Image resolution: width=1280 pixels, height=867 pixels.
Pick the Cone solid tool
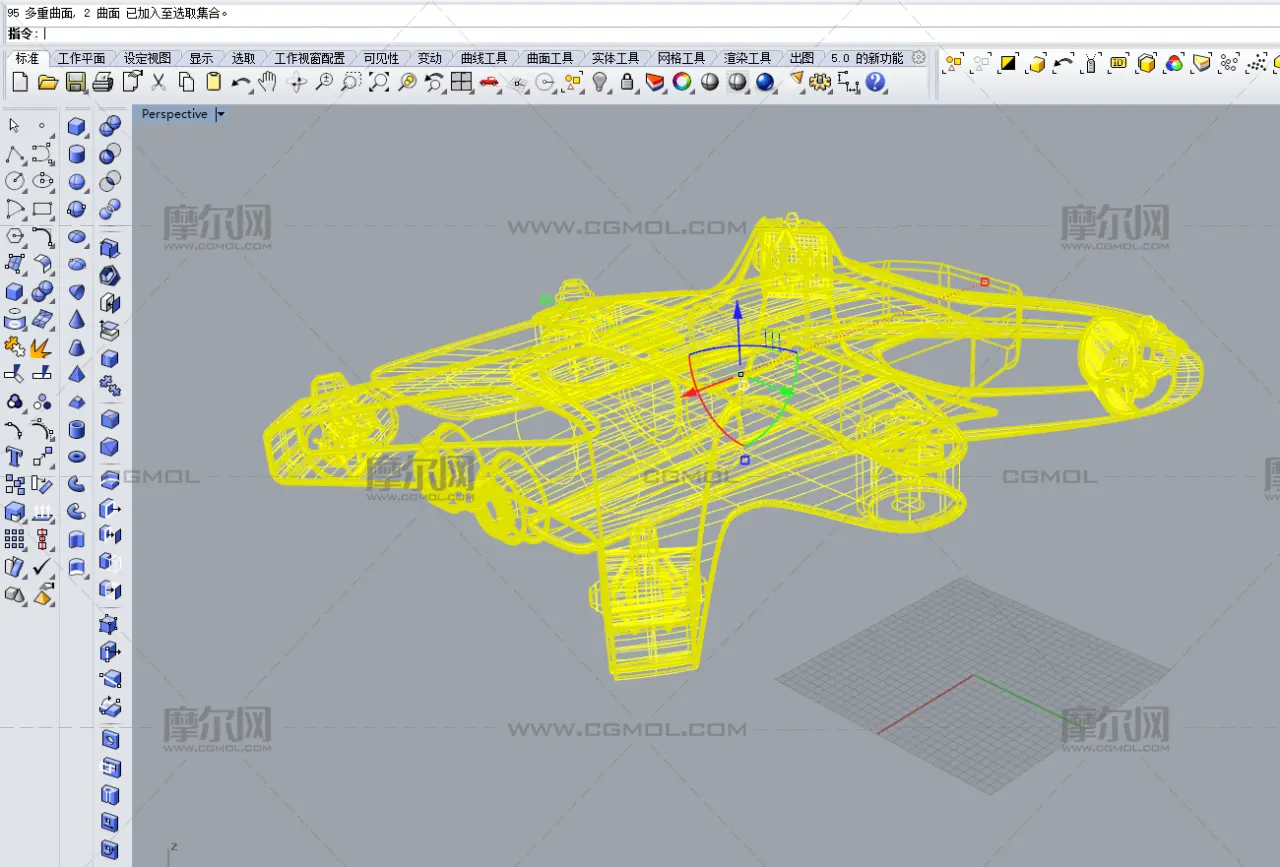pyautogui.click(x=77, y=320)
